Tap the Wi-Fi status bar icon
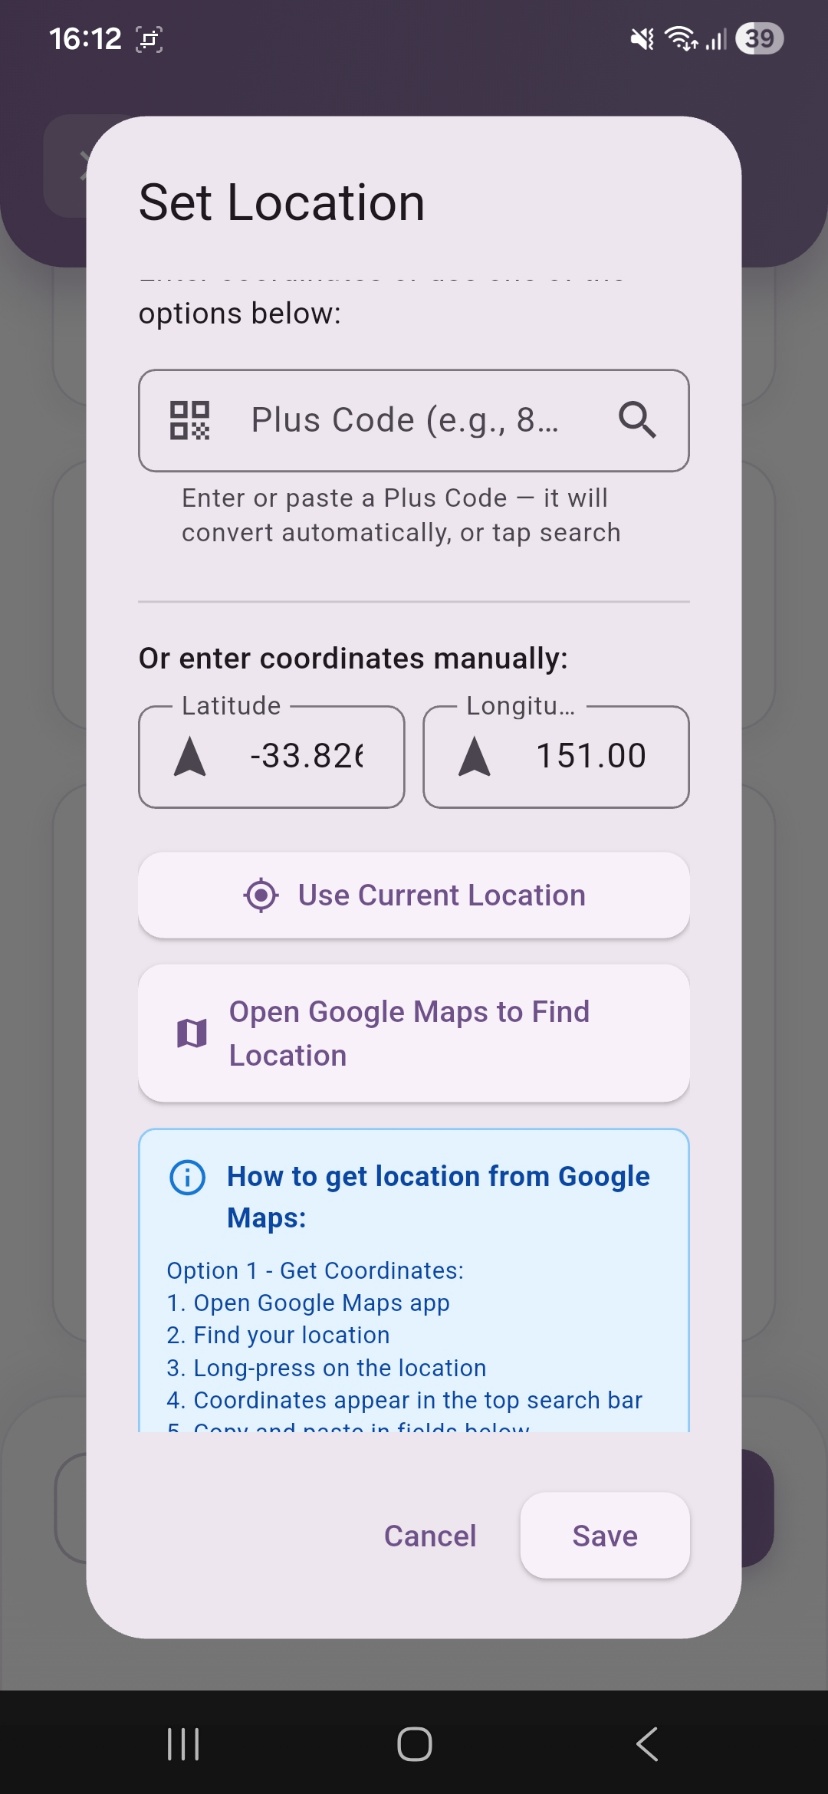Viewport: 828px width, 1794px height. pos(682,39)
